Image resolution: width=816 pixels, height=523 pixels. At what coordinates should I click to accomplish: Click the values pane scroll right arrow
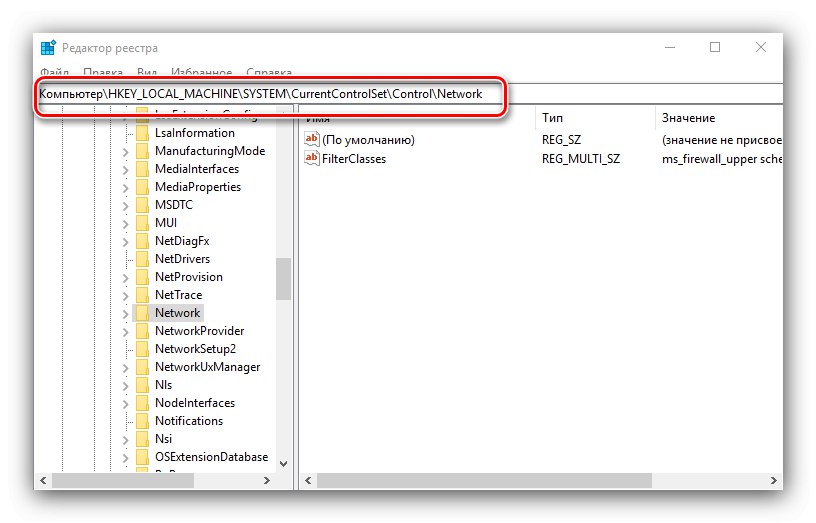773,480
